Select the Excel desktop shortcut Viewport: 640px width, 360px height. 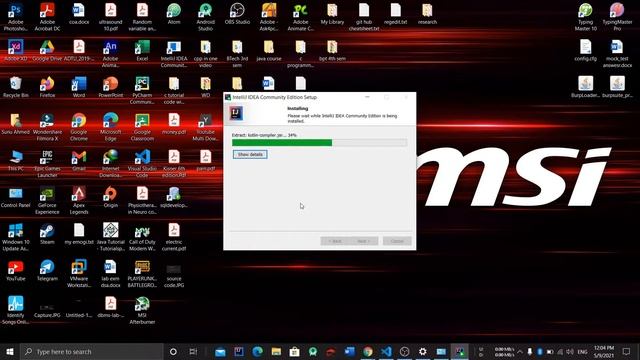(x=142, y=50)
